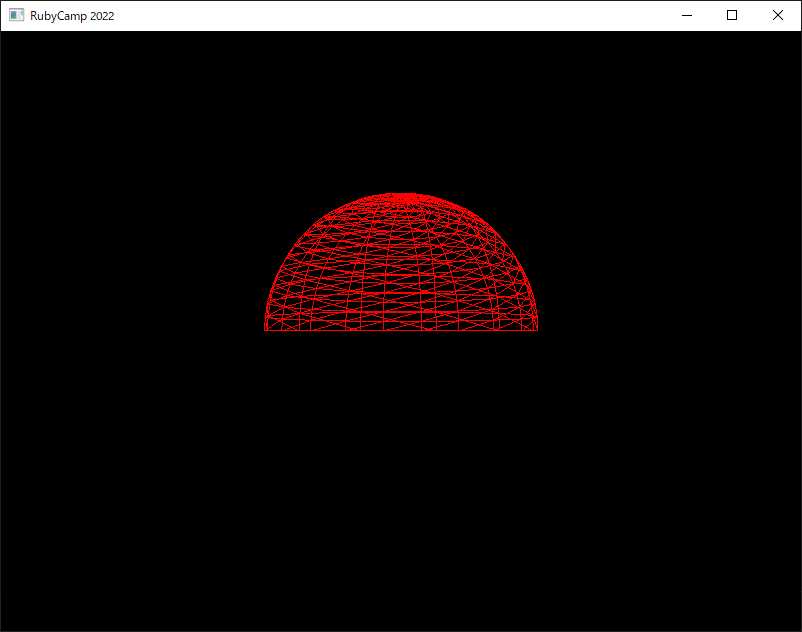Click the black canvas below the dome
The height and width of the screenshot is (632, 802).
coord(401,481)
